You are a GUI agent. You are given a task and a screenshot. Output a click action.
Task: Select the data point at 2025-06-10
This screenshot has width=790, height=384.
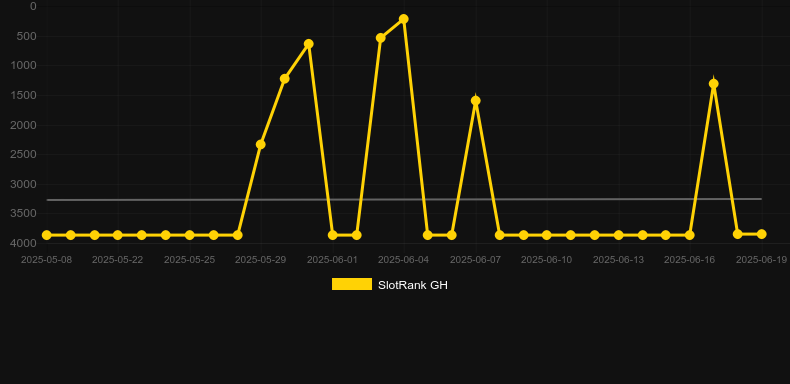[x=547, y=235]
